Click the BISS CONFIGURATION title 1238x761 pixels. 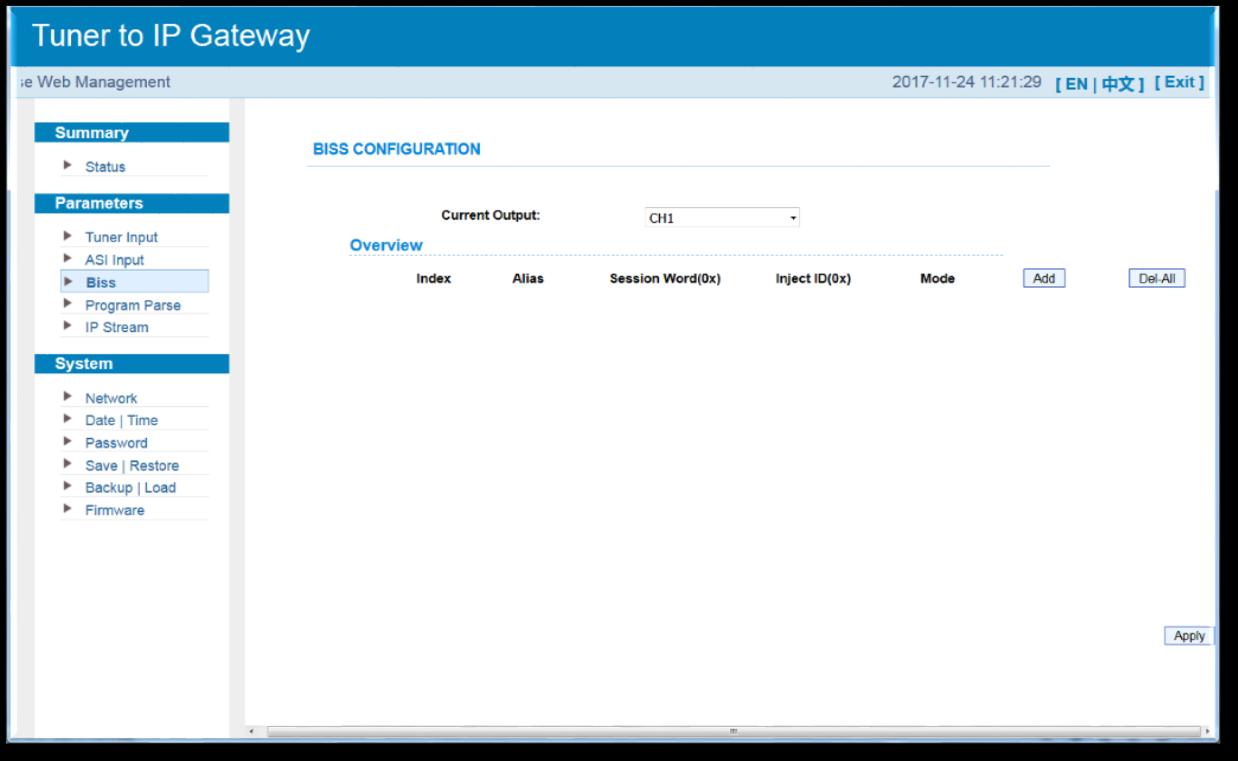(x=397, y=149)
